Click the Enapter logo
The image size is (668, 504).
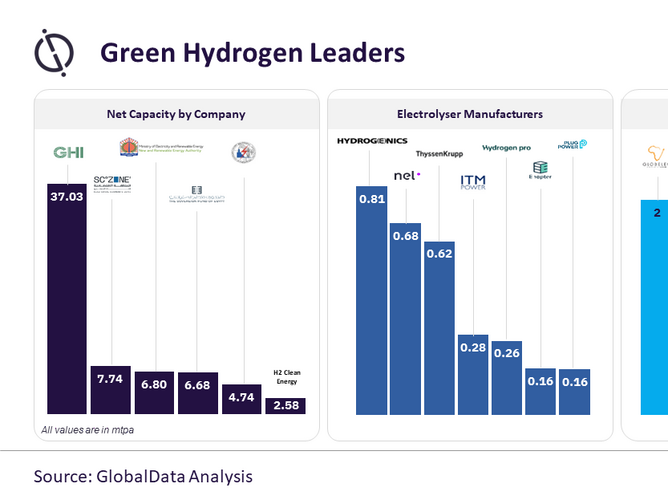[540, 170]
